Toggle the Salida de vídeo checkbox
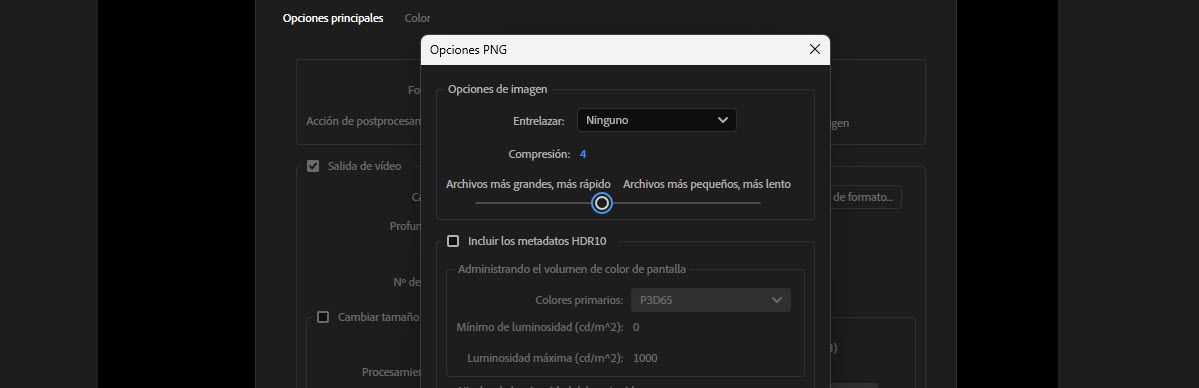1199x388 pixels. click(313, 166)
